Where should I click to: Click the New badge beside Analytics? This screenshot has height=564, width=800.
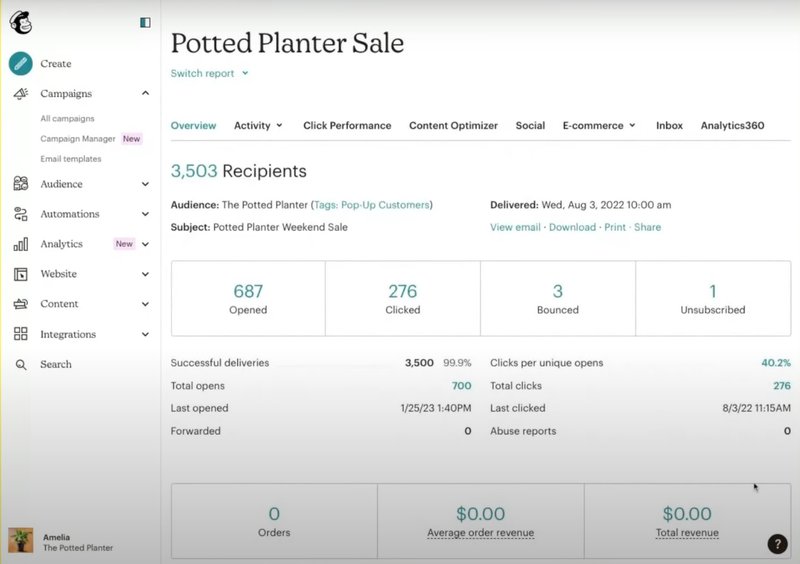pos(124,244)
